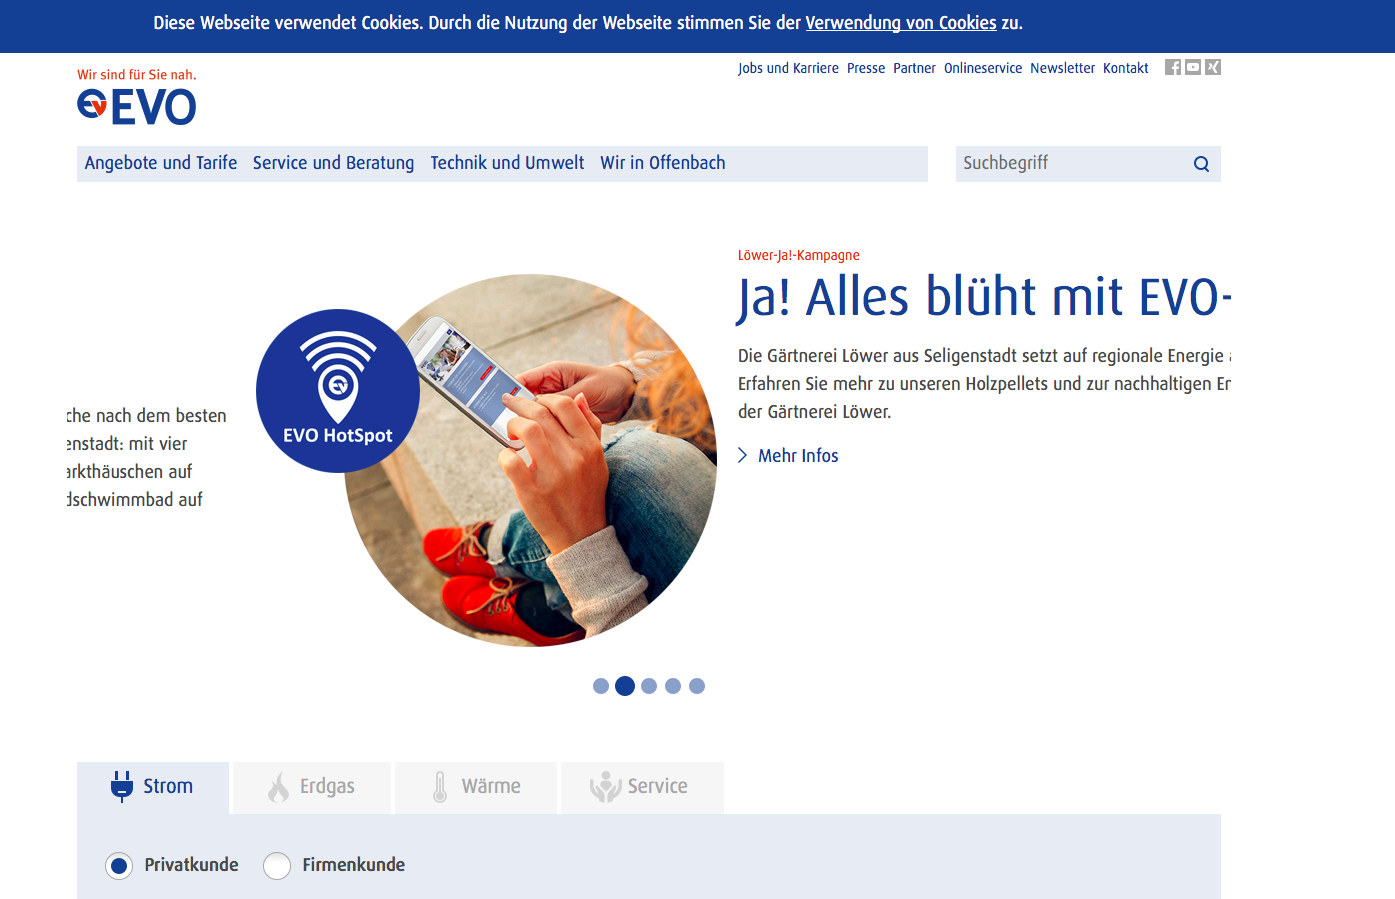Open the Presse link
Image resolution: width=1395 pixels, height=899 pixels.
[x=866, y=68]
